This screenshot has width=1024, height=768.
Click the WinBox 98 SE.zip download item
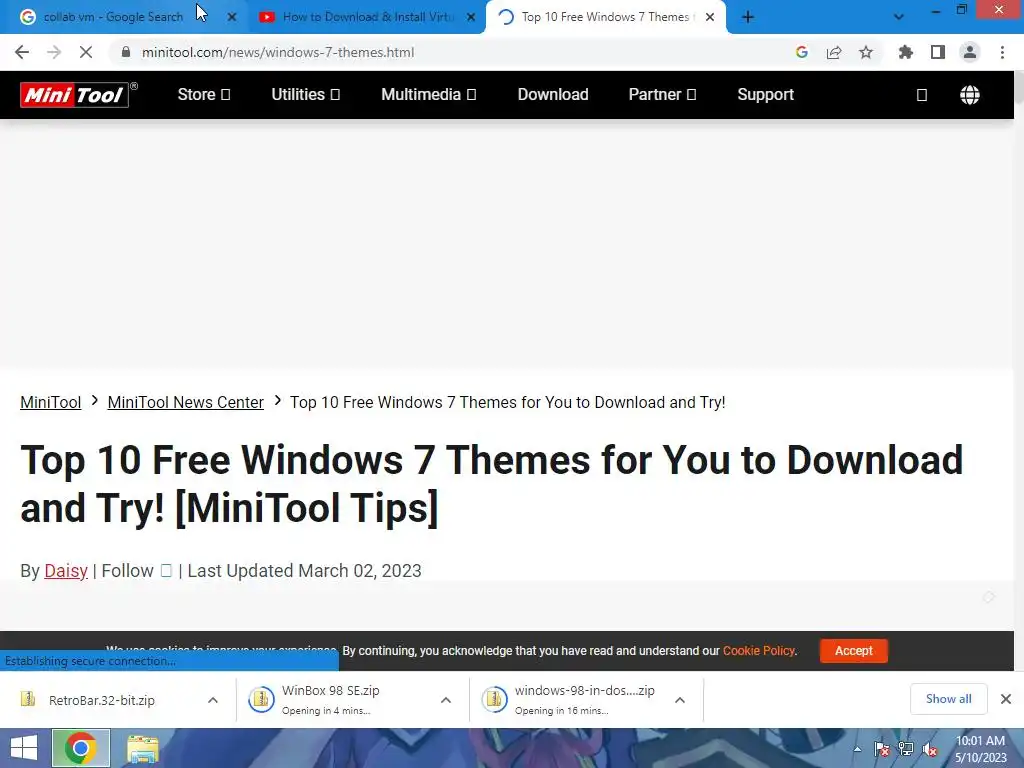pos(330,699)
